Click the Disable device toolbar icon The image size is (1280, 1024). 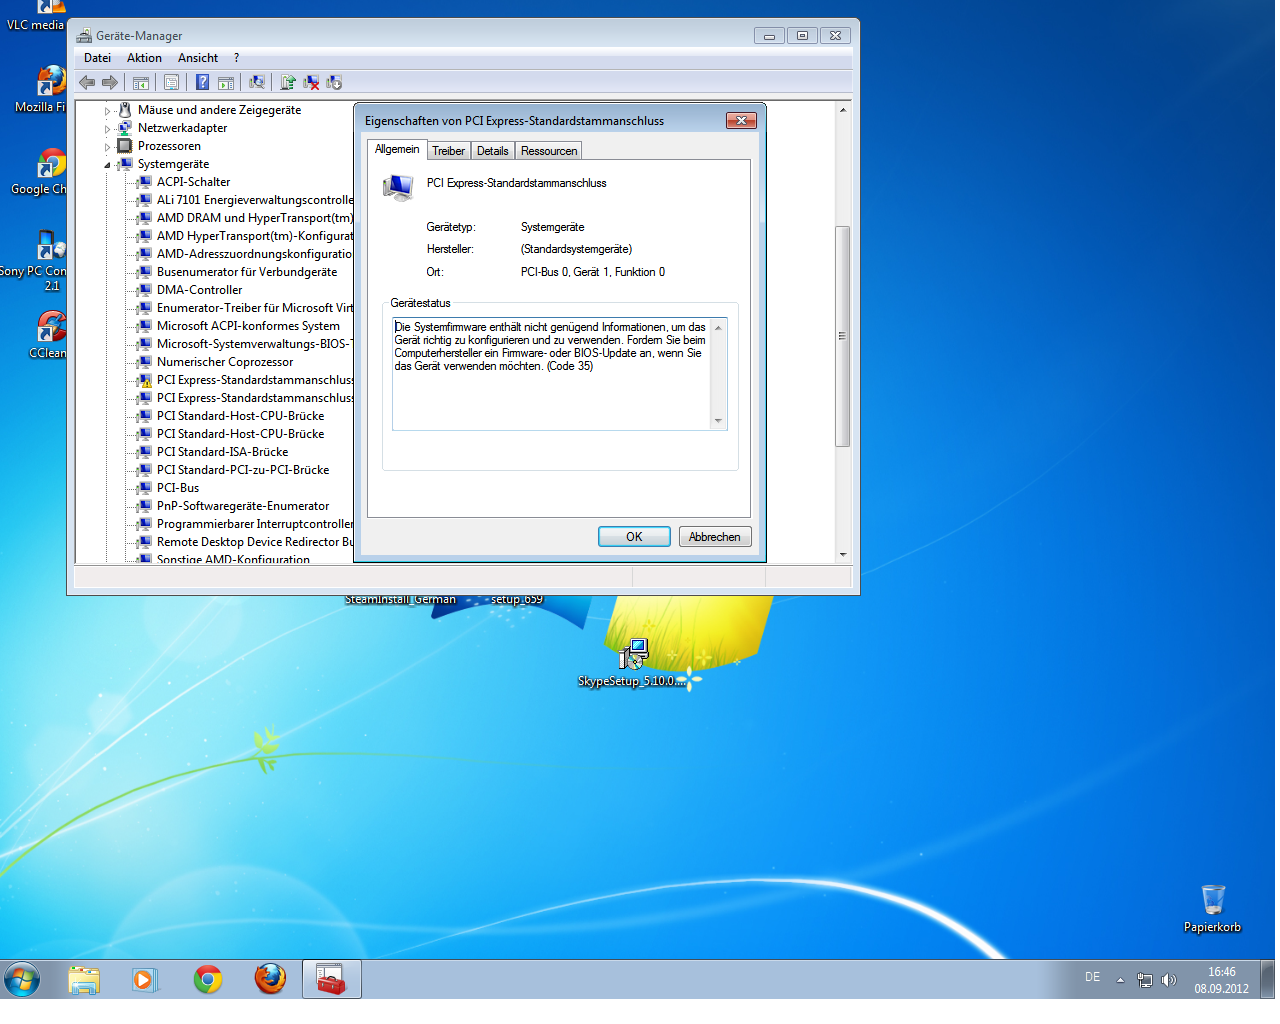click(x=334, y=83)
